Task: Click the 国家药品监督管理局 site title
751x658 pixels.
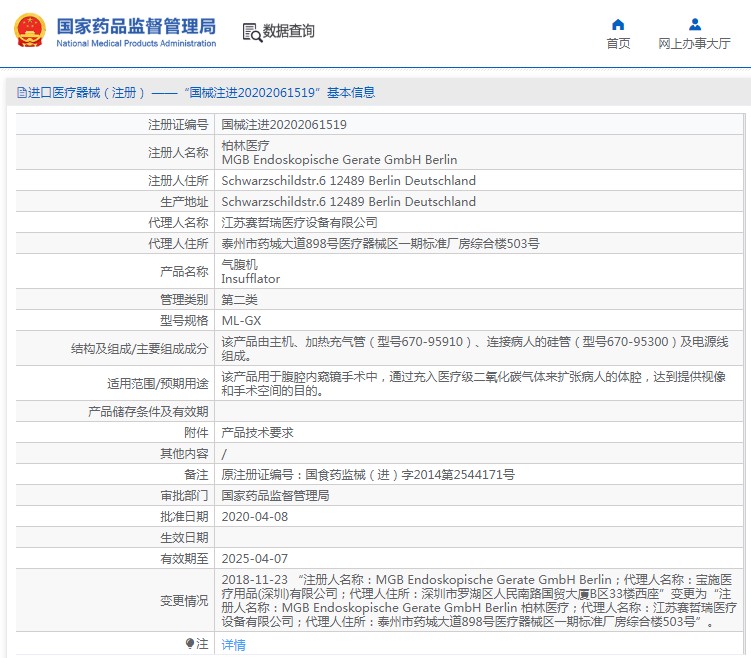Action: [136, 26]
